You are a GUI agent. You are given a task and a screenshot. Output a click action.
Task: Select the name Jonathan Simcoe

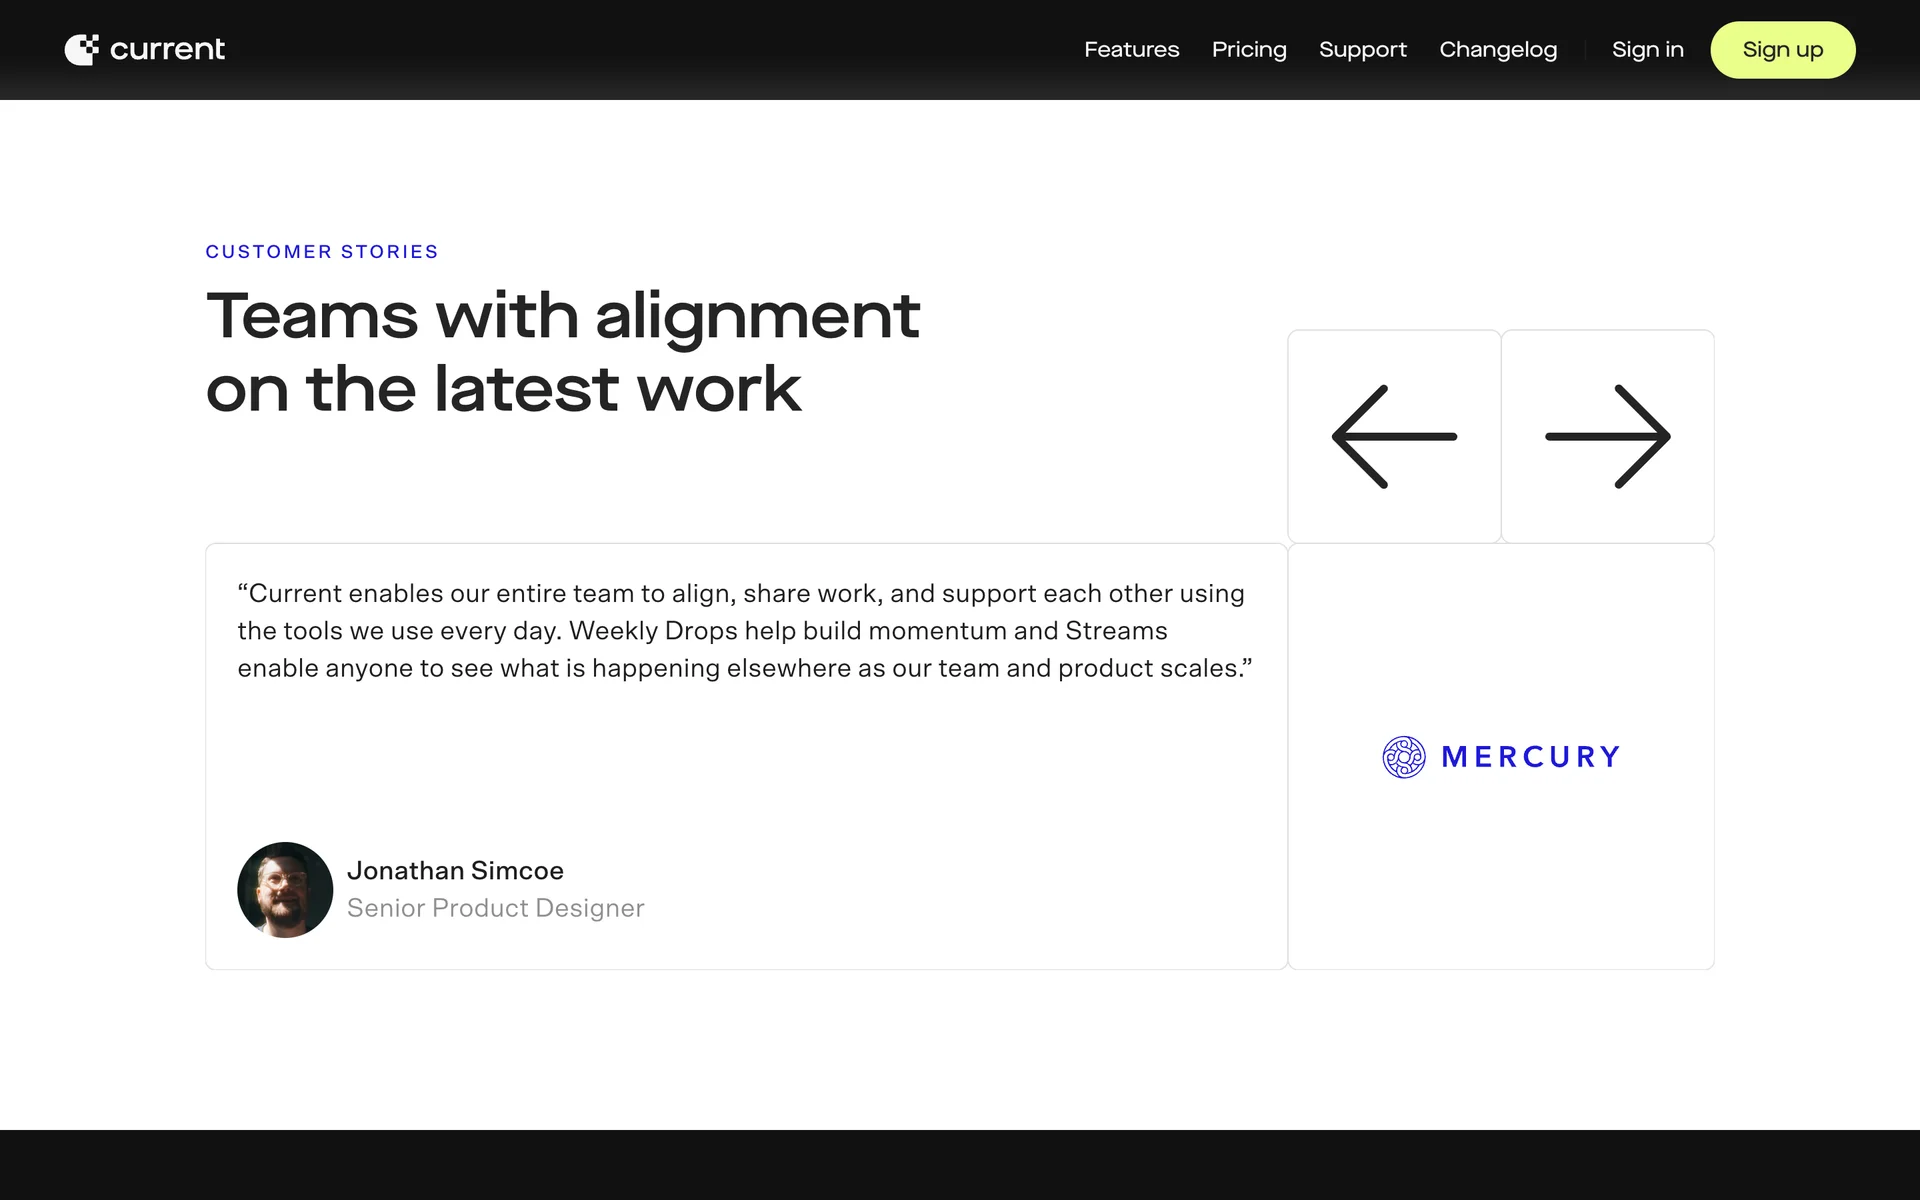(455, 871)
